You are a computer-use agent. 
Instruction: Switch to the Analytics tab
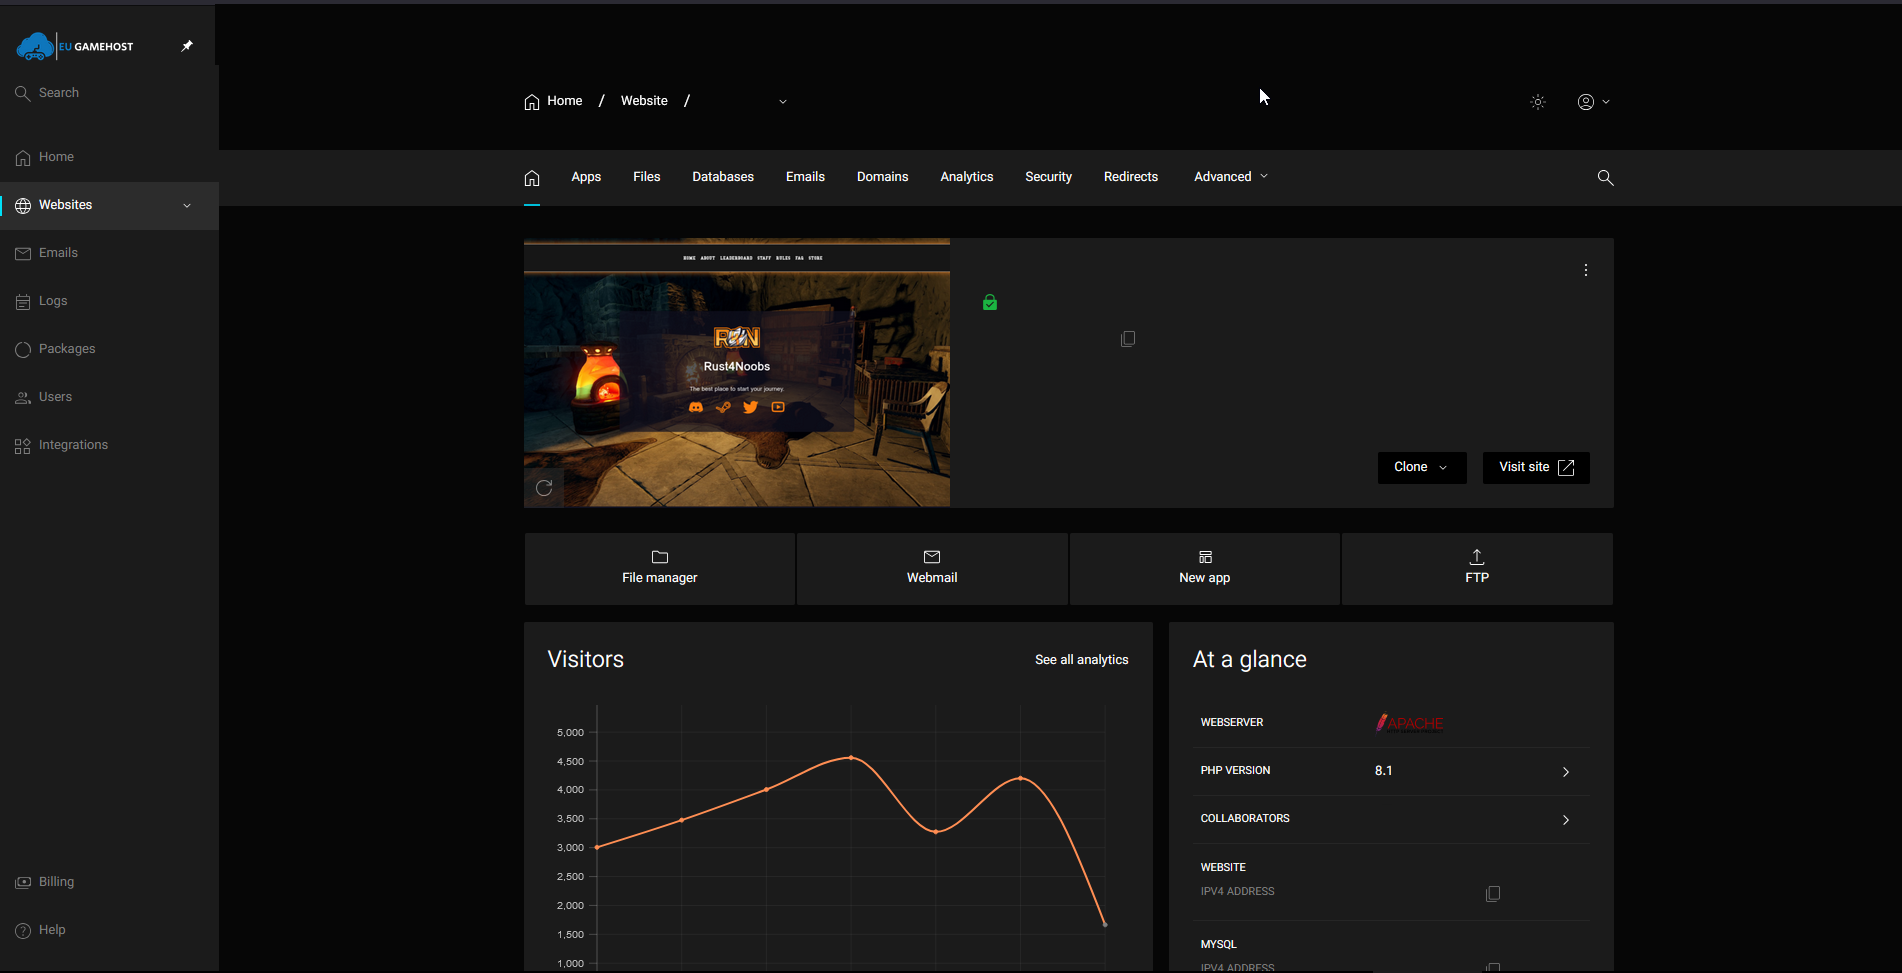click(x=967, y=177)
